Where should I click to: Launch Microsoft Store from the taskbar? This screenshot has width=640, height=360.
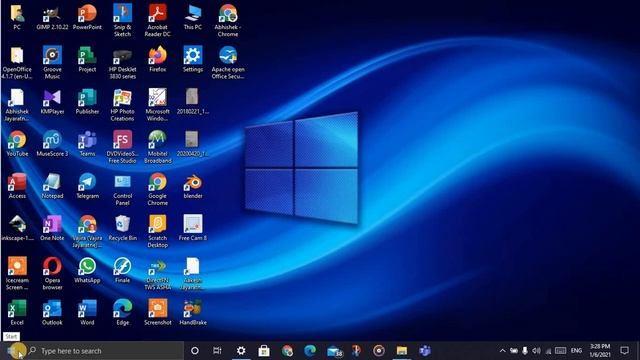tap(264, 351)
